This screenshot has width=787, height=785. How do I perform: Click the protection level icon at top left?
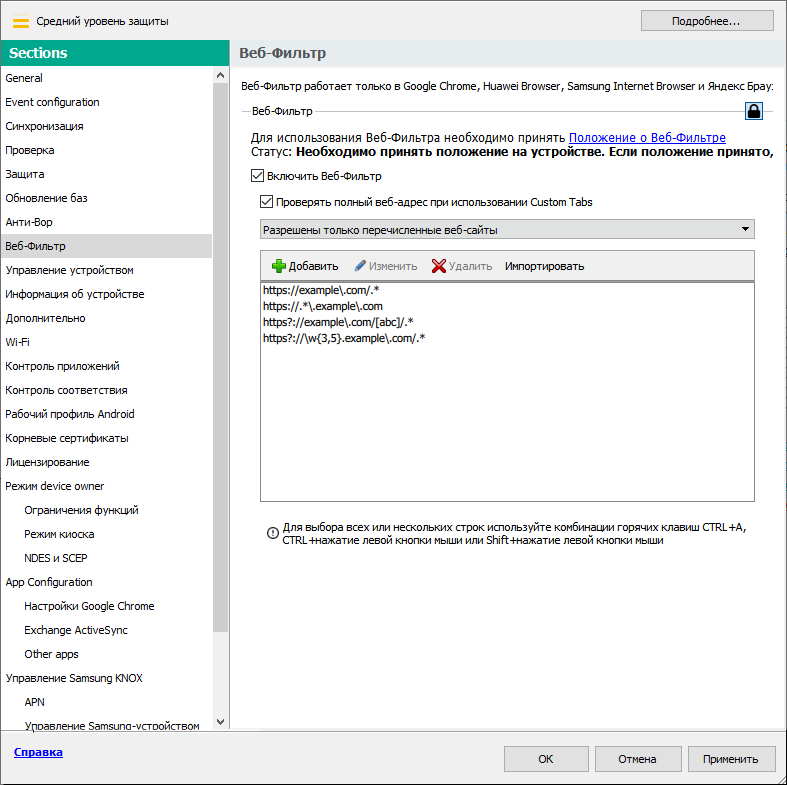tap(20, 21)
